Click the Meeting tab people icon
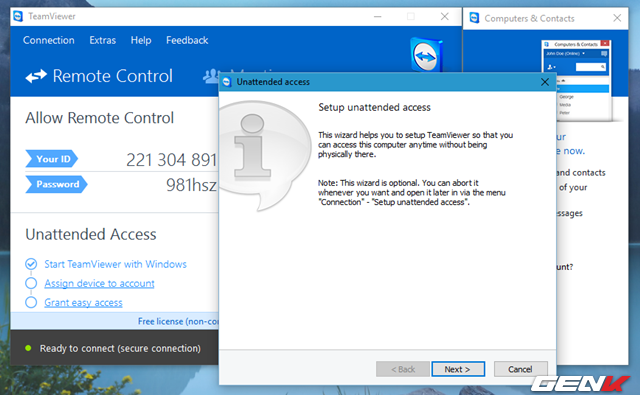This screenshot has height=395, width=640. point(211,76)
